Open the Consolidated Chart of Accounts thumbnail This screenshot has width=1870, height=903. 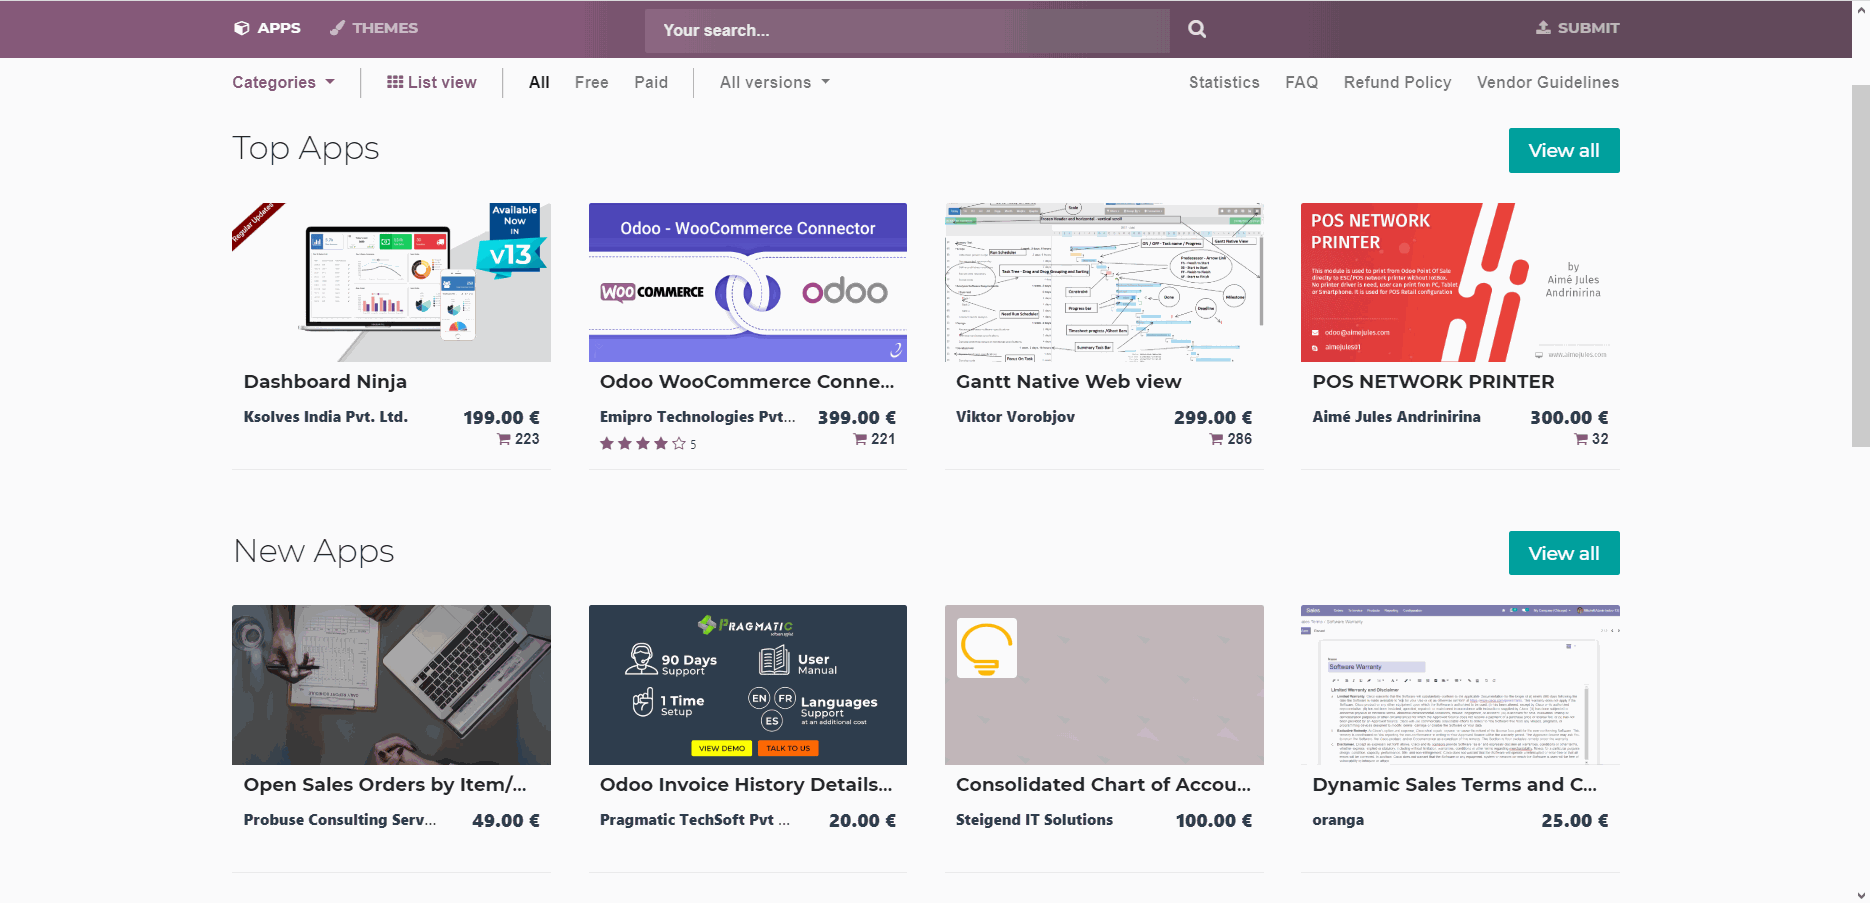coord(1104,685)
